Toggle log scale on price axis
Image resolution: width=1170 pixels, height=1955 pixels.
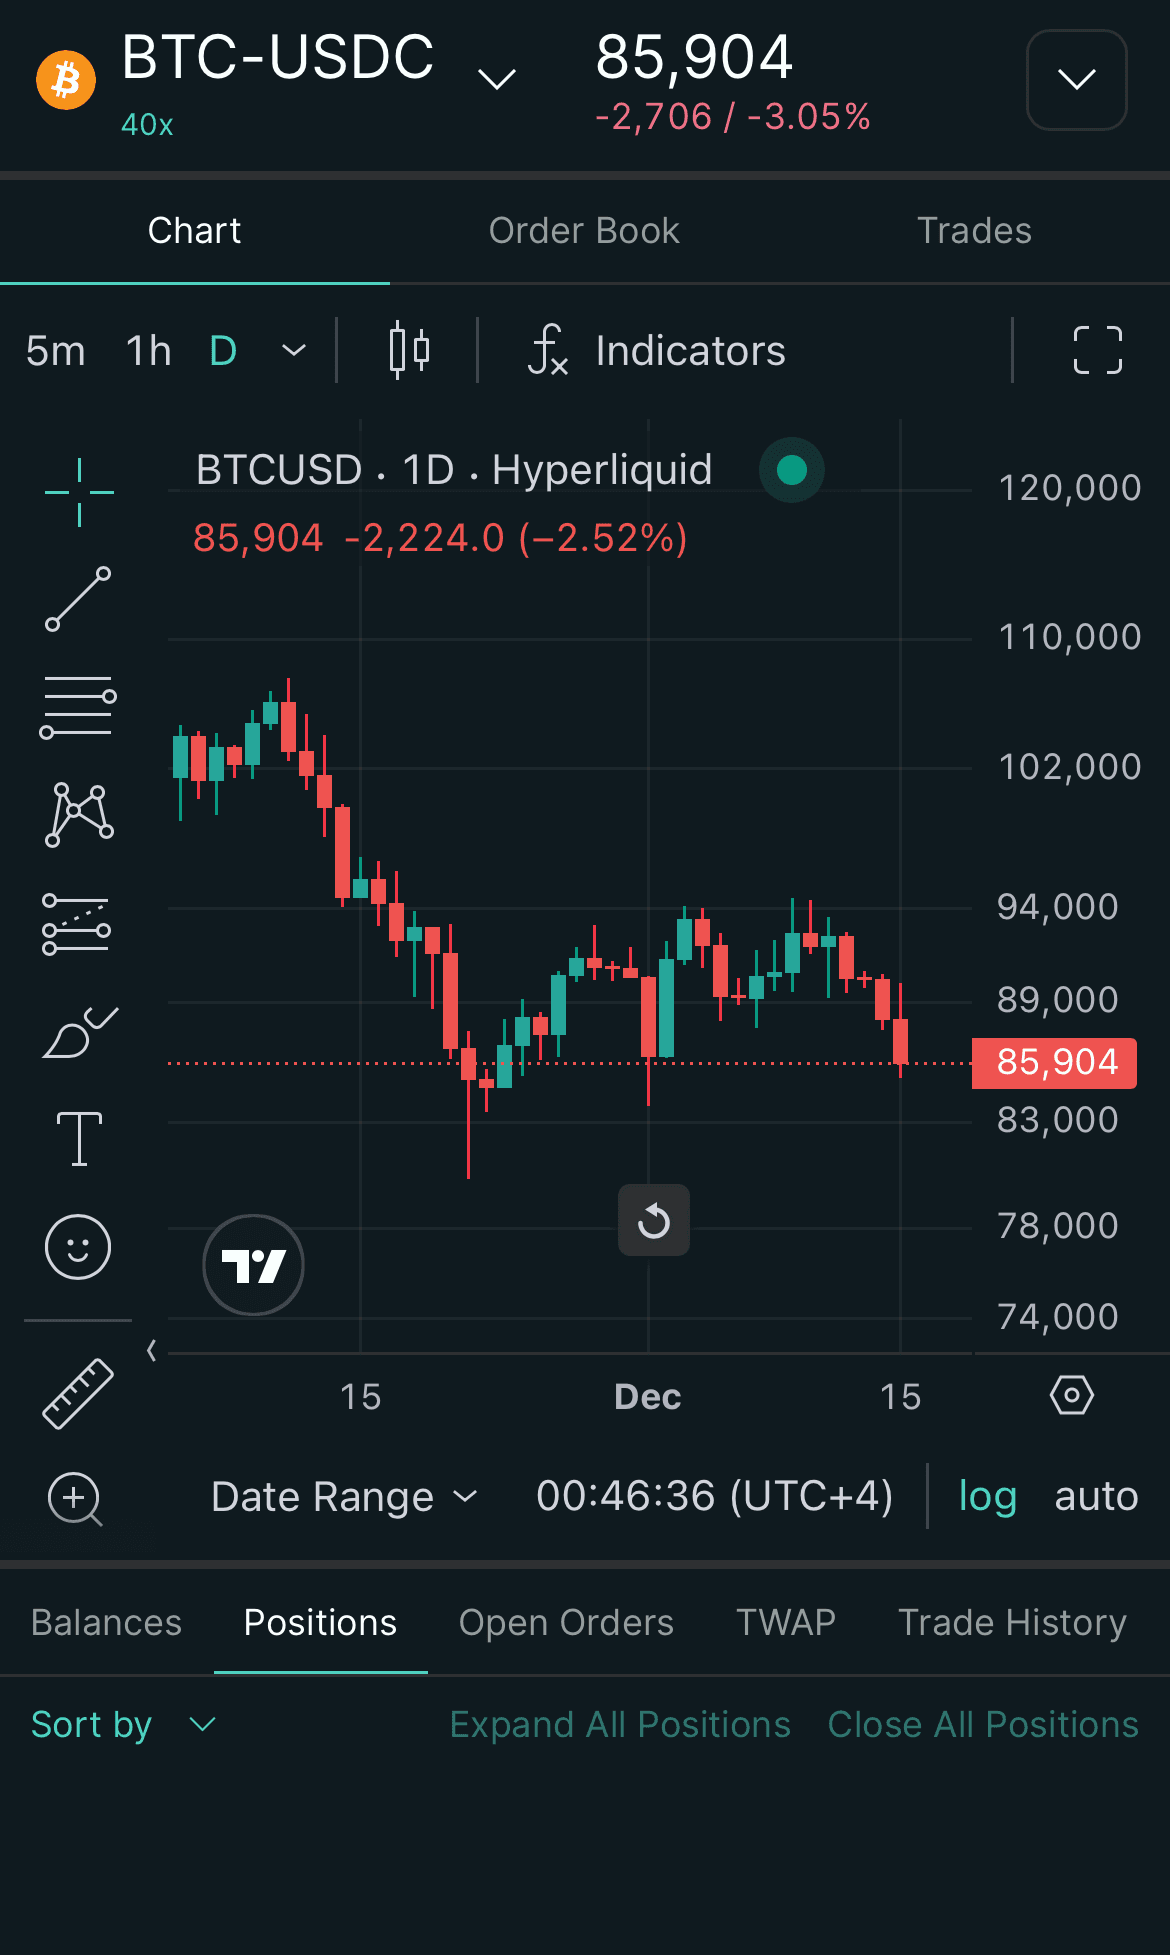pos(987,1497)
